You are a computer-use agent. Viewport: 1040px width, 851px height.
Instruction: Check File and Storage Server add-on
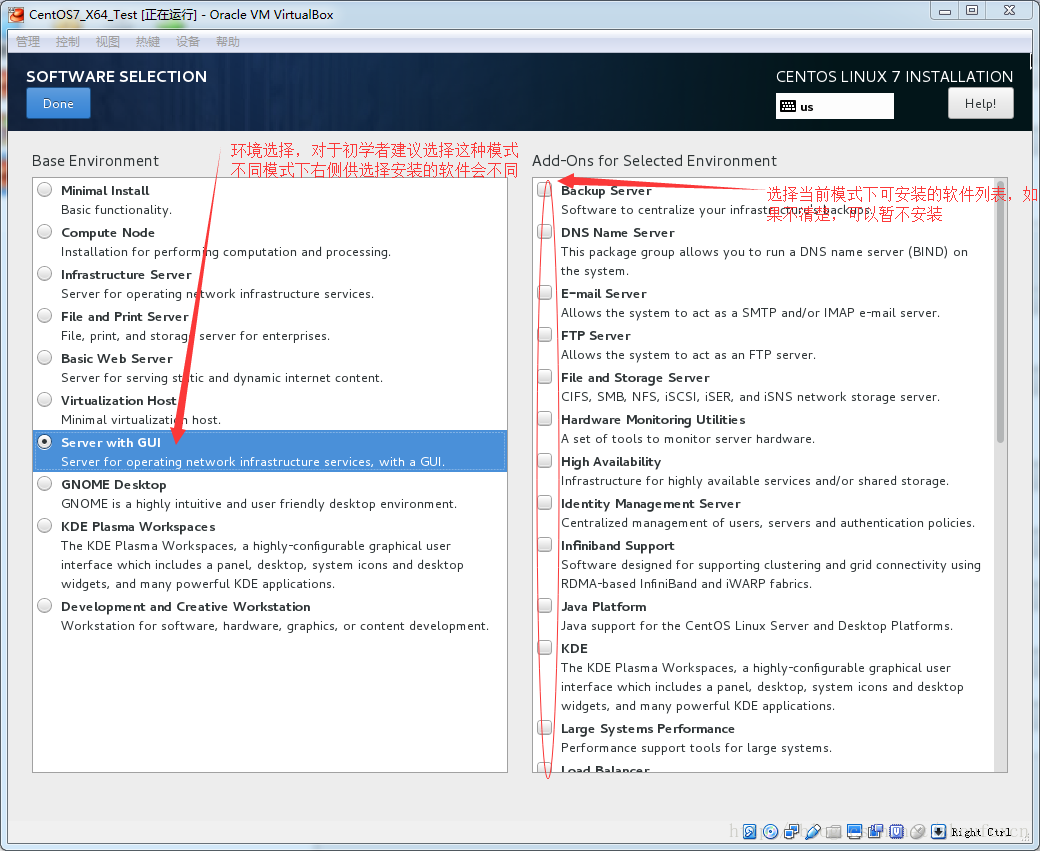click(x=545, y=377)
